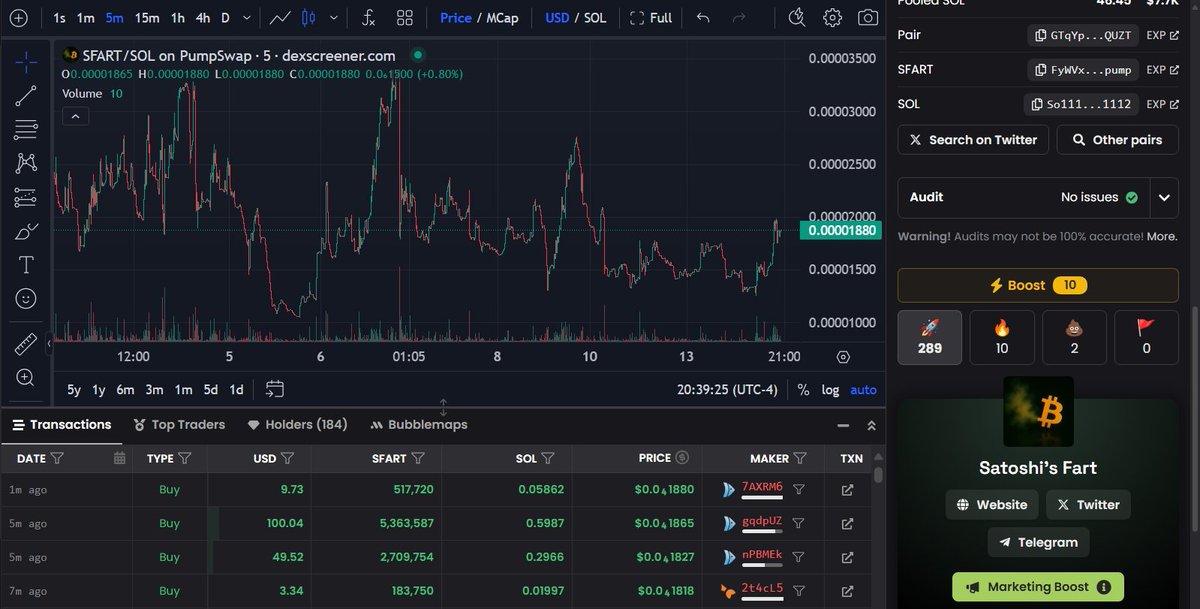Select the Emoji sticker tool
The width and height of the screenshot is (1200, 609).
click(x=25, y=298)
